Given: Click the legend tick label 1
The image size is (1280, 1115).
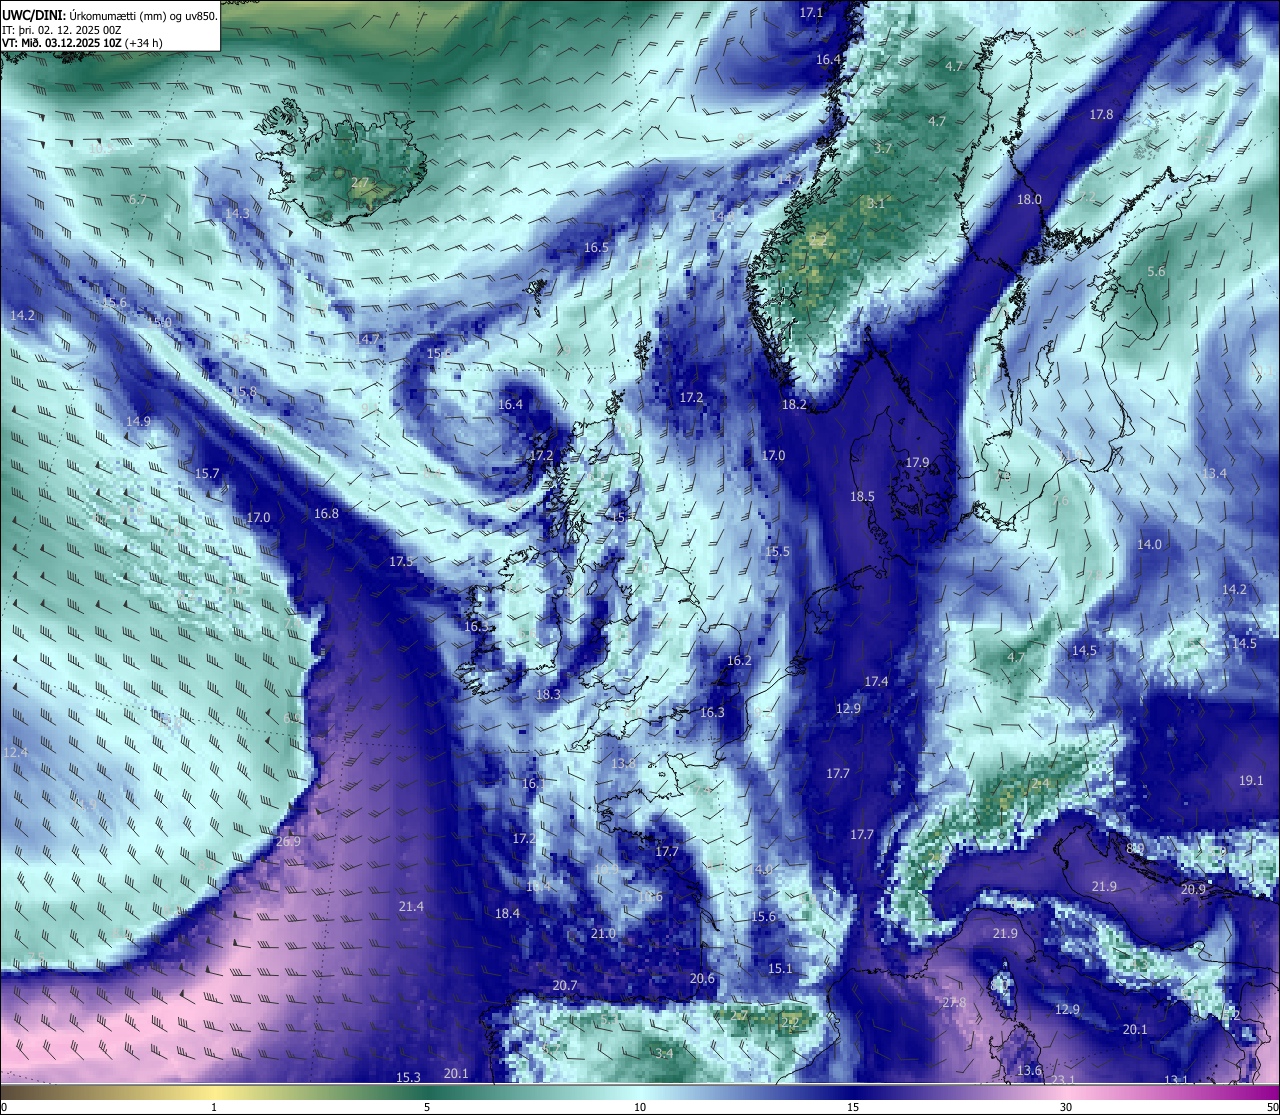Looking at the screenshot, I should (x=214, y=1107).
